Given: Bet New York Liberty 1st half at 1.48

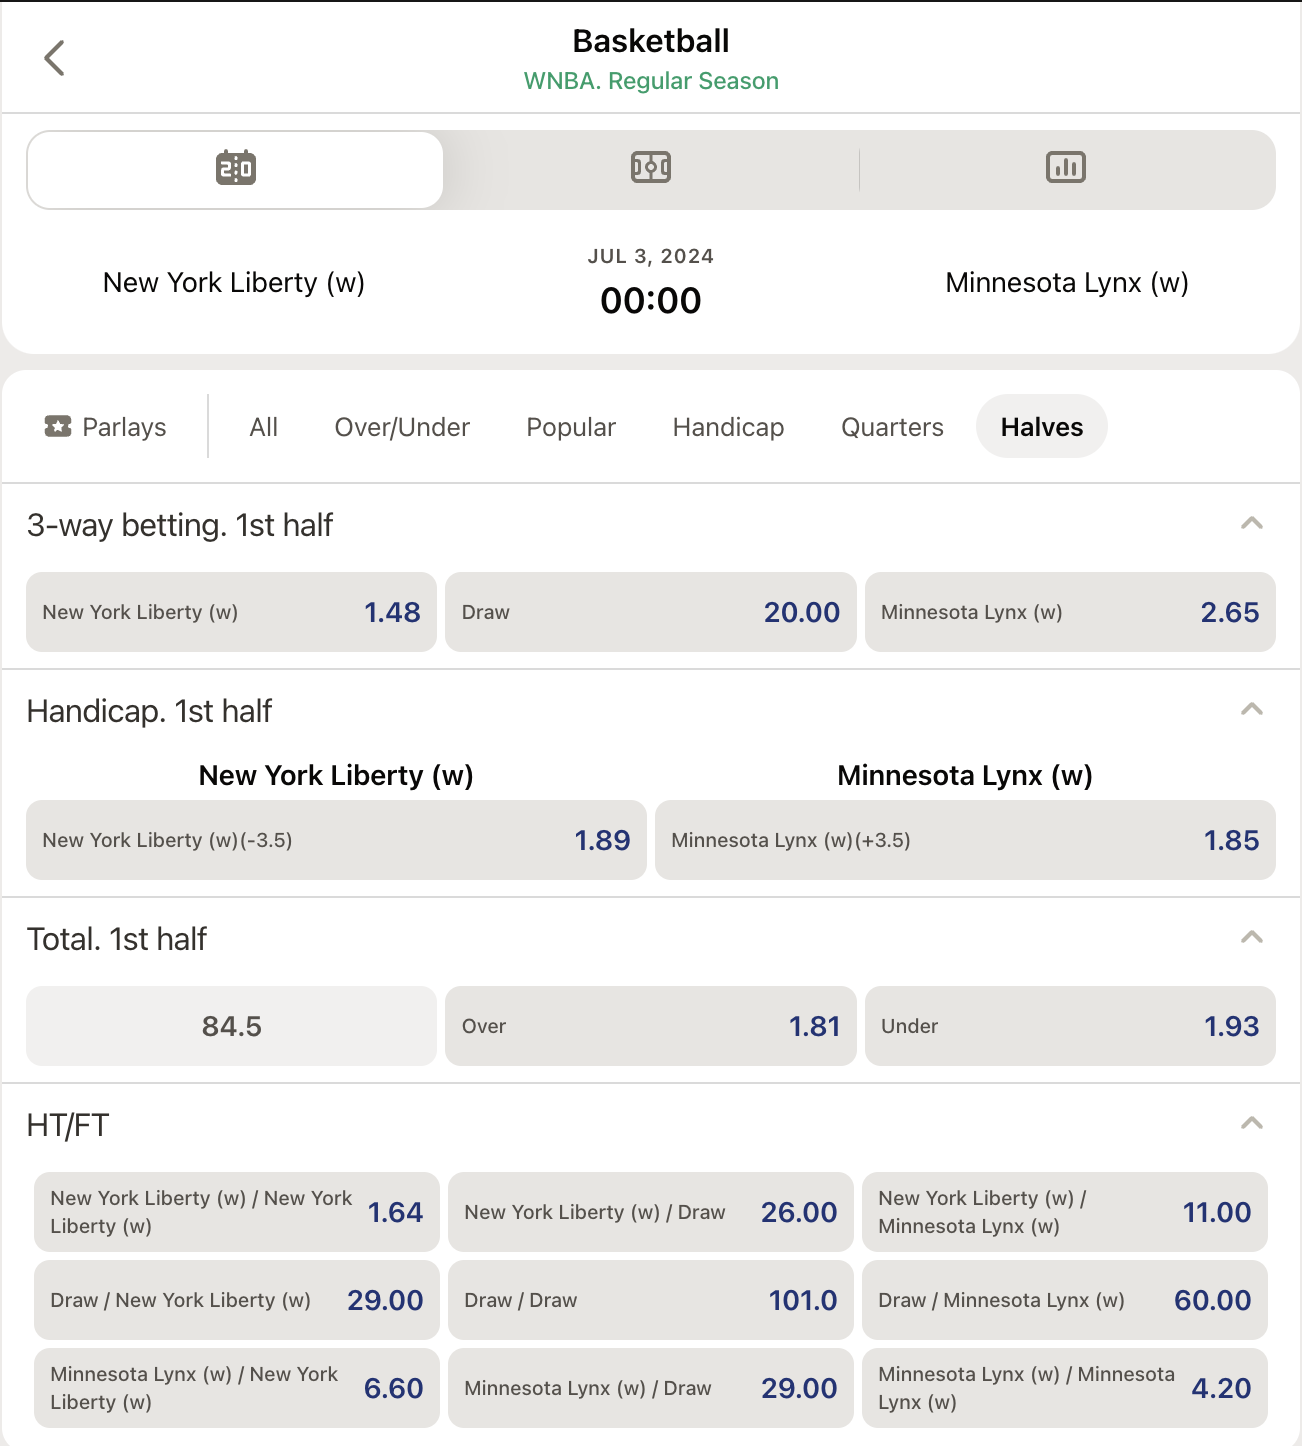Looking at the screenshot, I should (231, 612).
